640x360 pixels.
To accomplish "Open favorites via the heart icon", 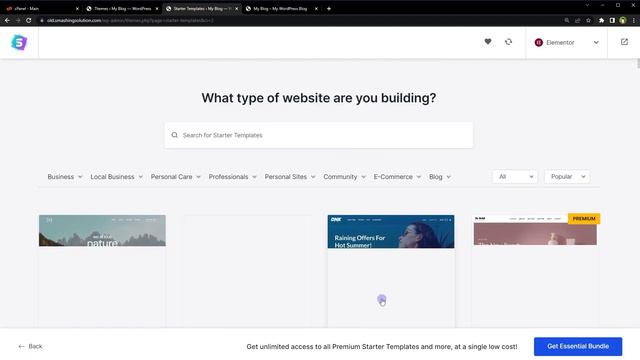I will point(488,42).
